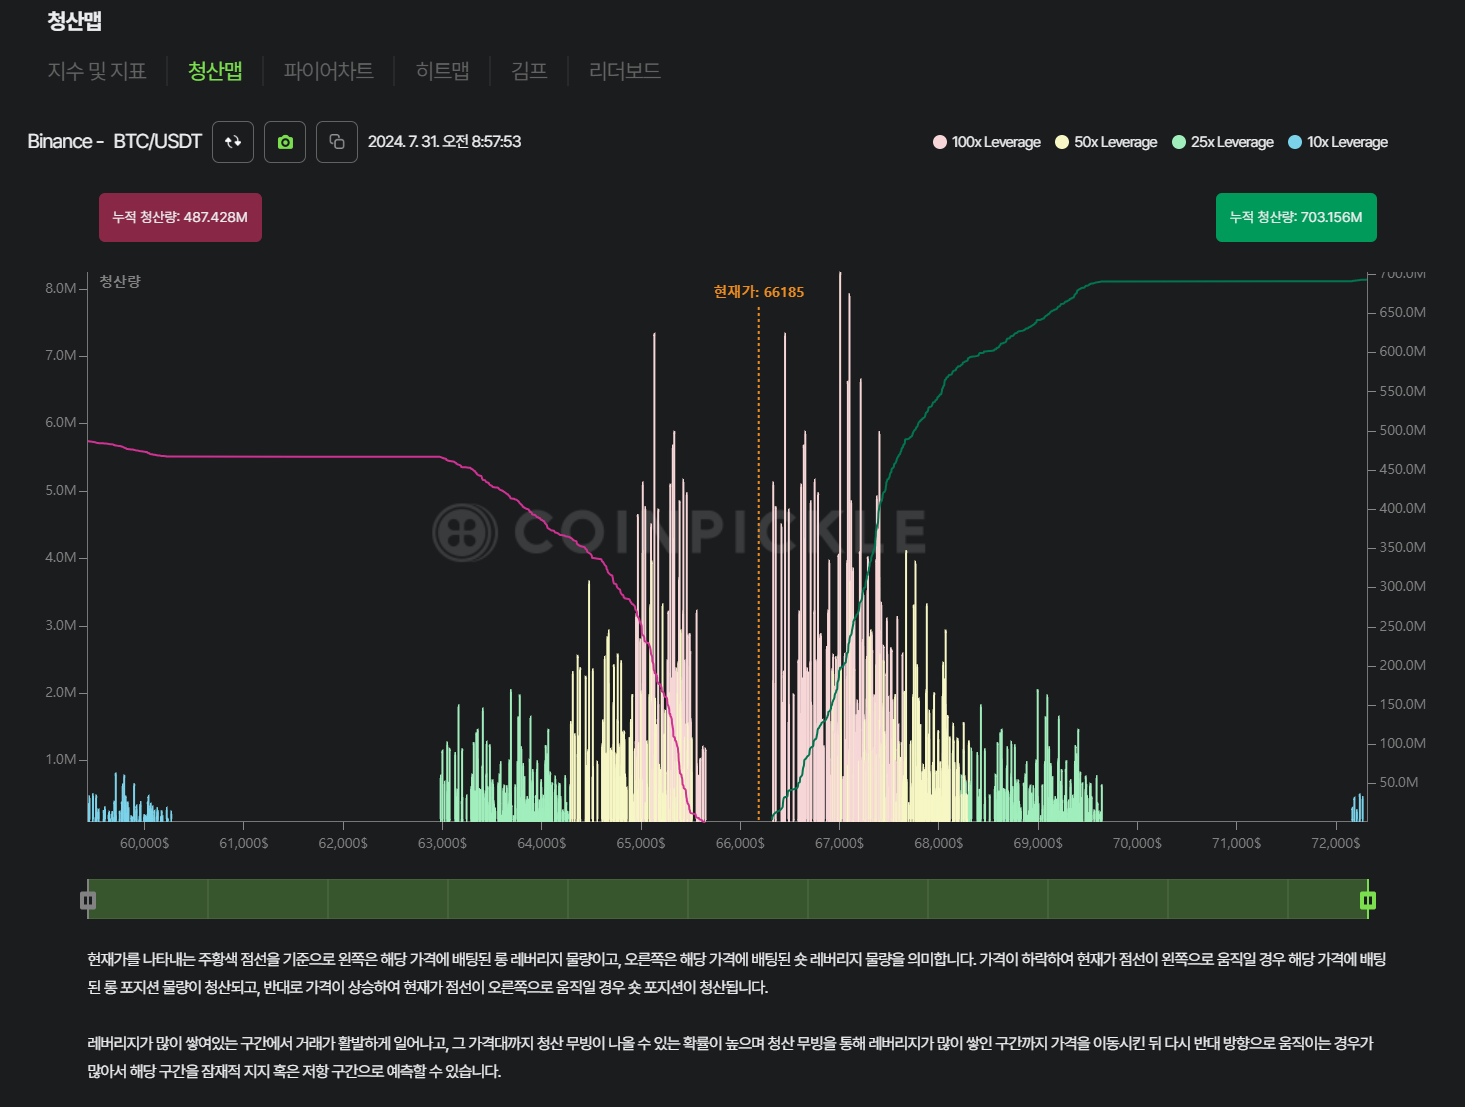Image resolution: width=1465 pixels, height=1107 pixels.
Task: Click the green 누적 청산량 703.156M badge
Action: [1296, 217]
